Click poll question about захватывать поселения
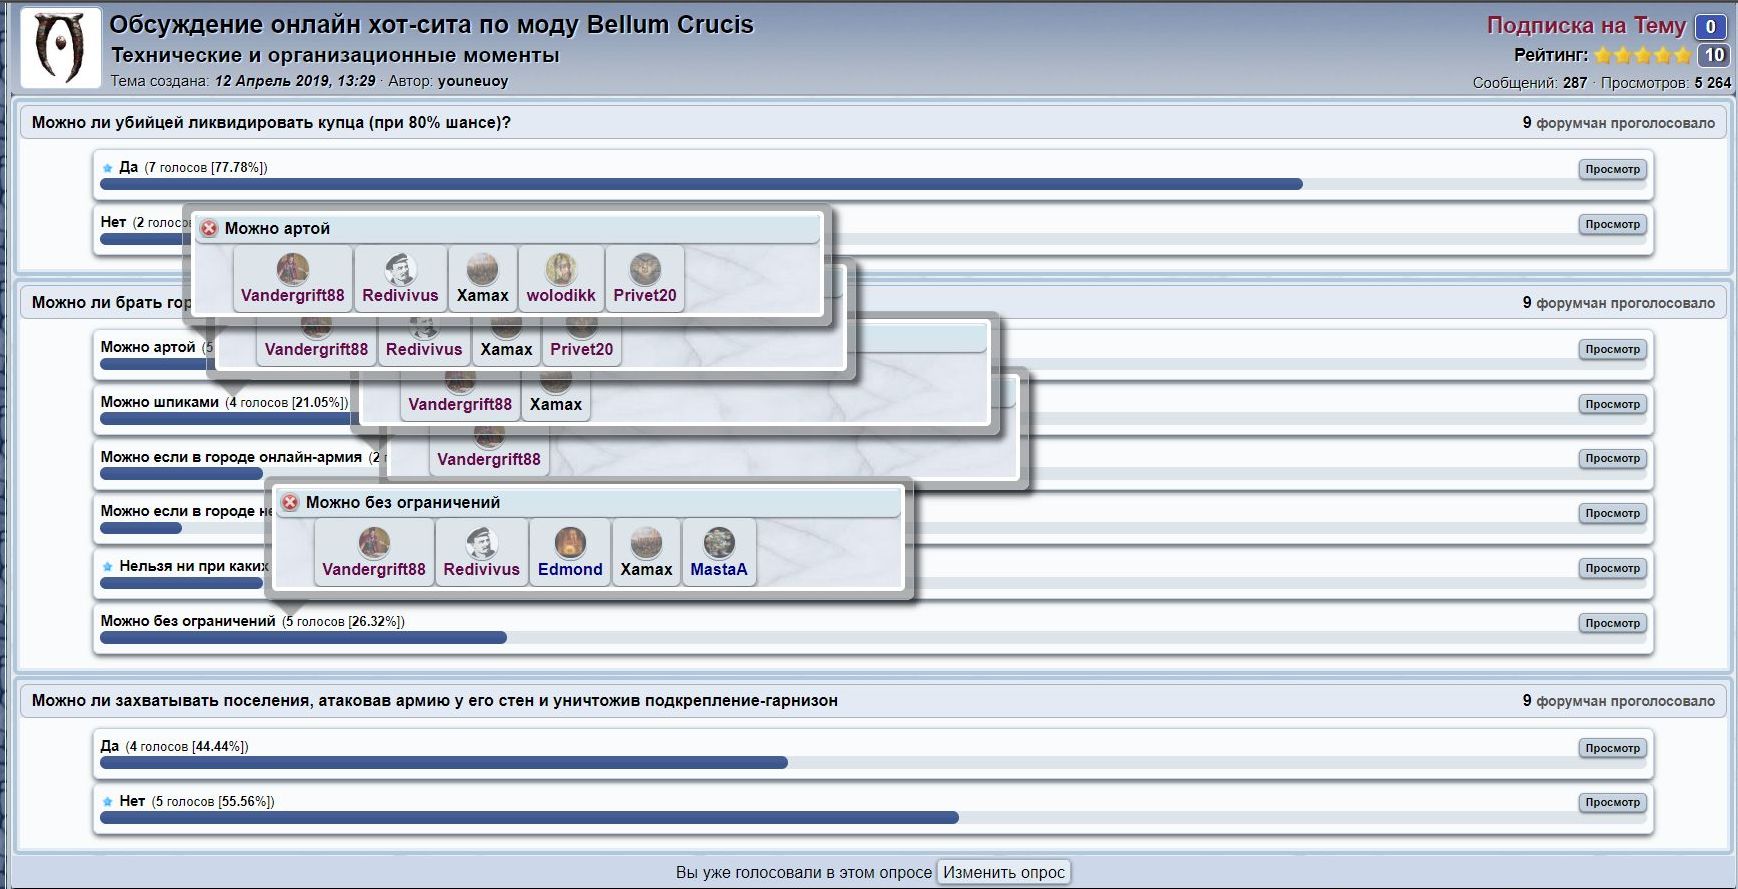The image size is (1738, 889). click(434, 701)
